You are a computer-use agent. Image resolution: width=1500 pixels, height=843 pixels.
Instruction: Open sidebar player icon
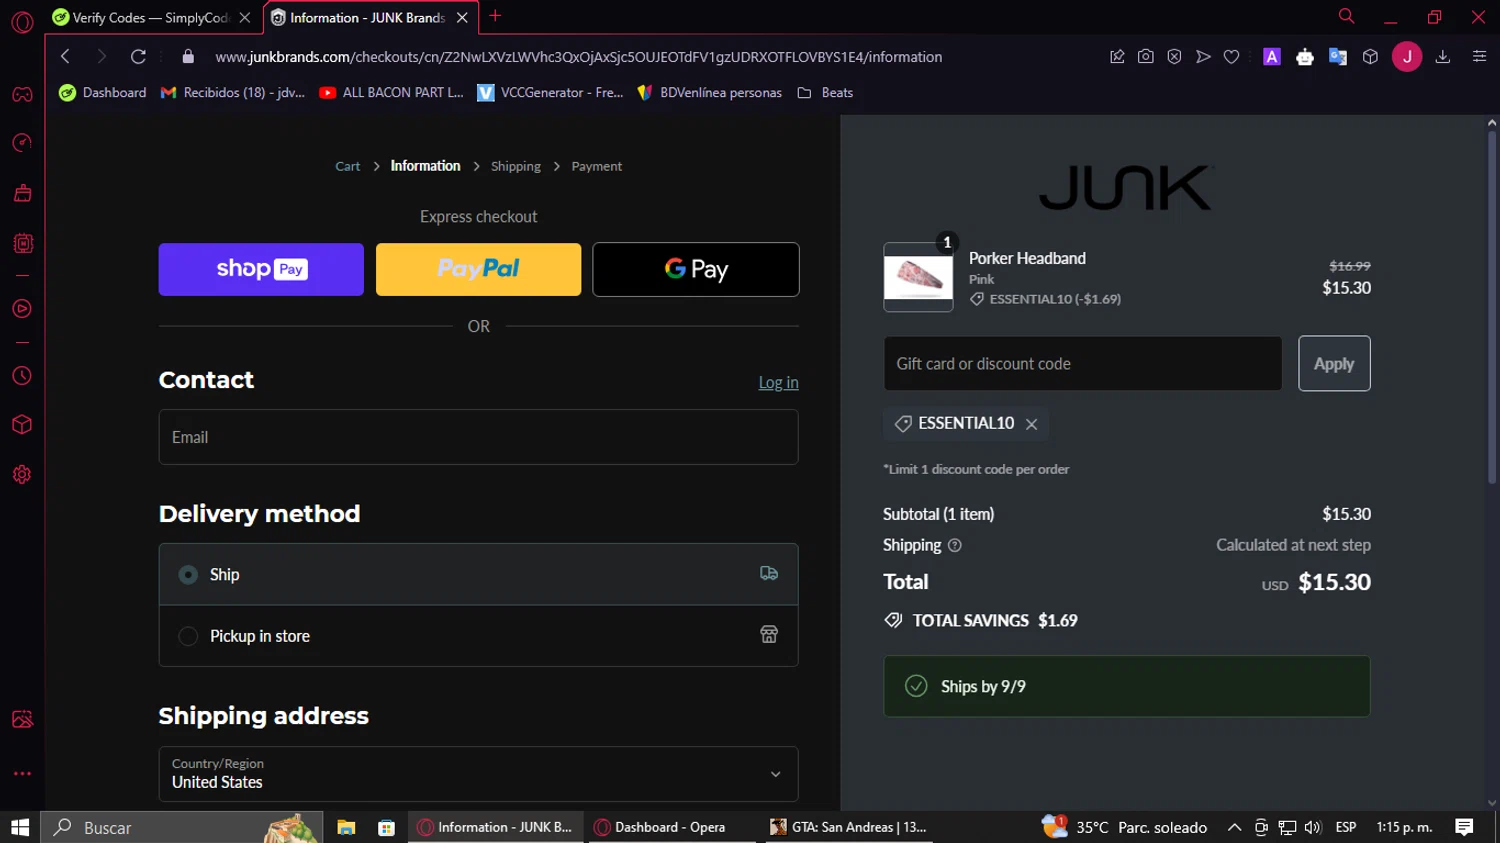pos(22,309)
